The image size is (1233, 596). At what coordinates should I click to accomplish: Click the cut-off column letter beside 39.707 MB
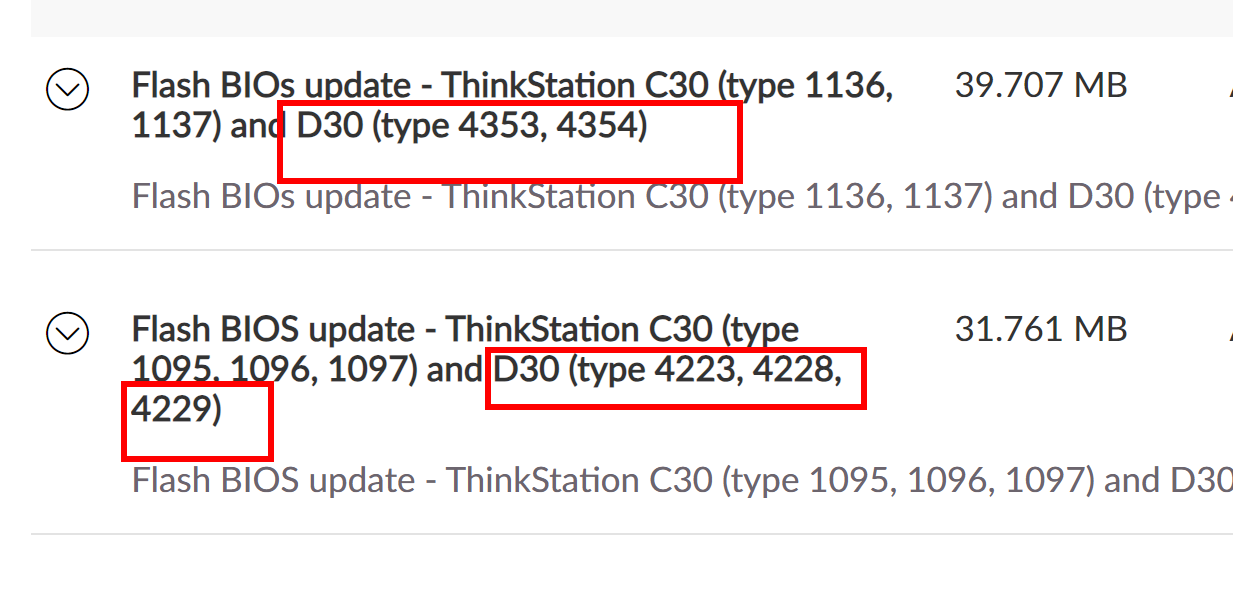click(1229, 86)
